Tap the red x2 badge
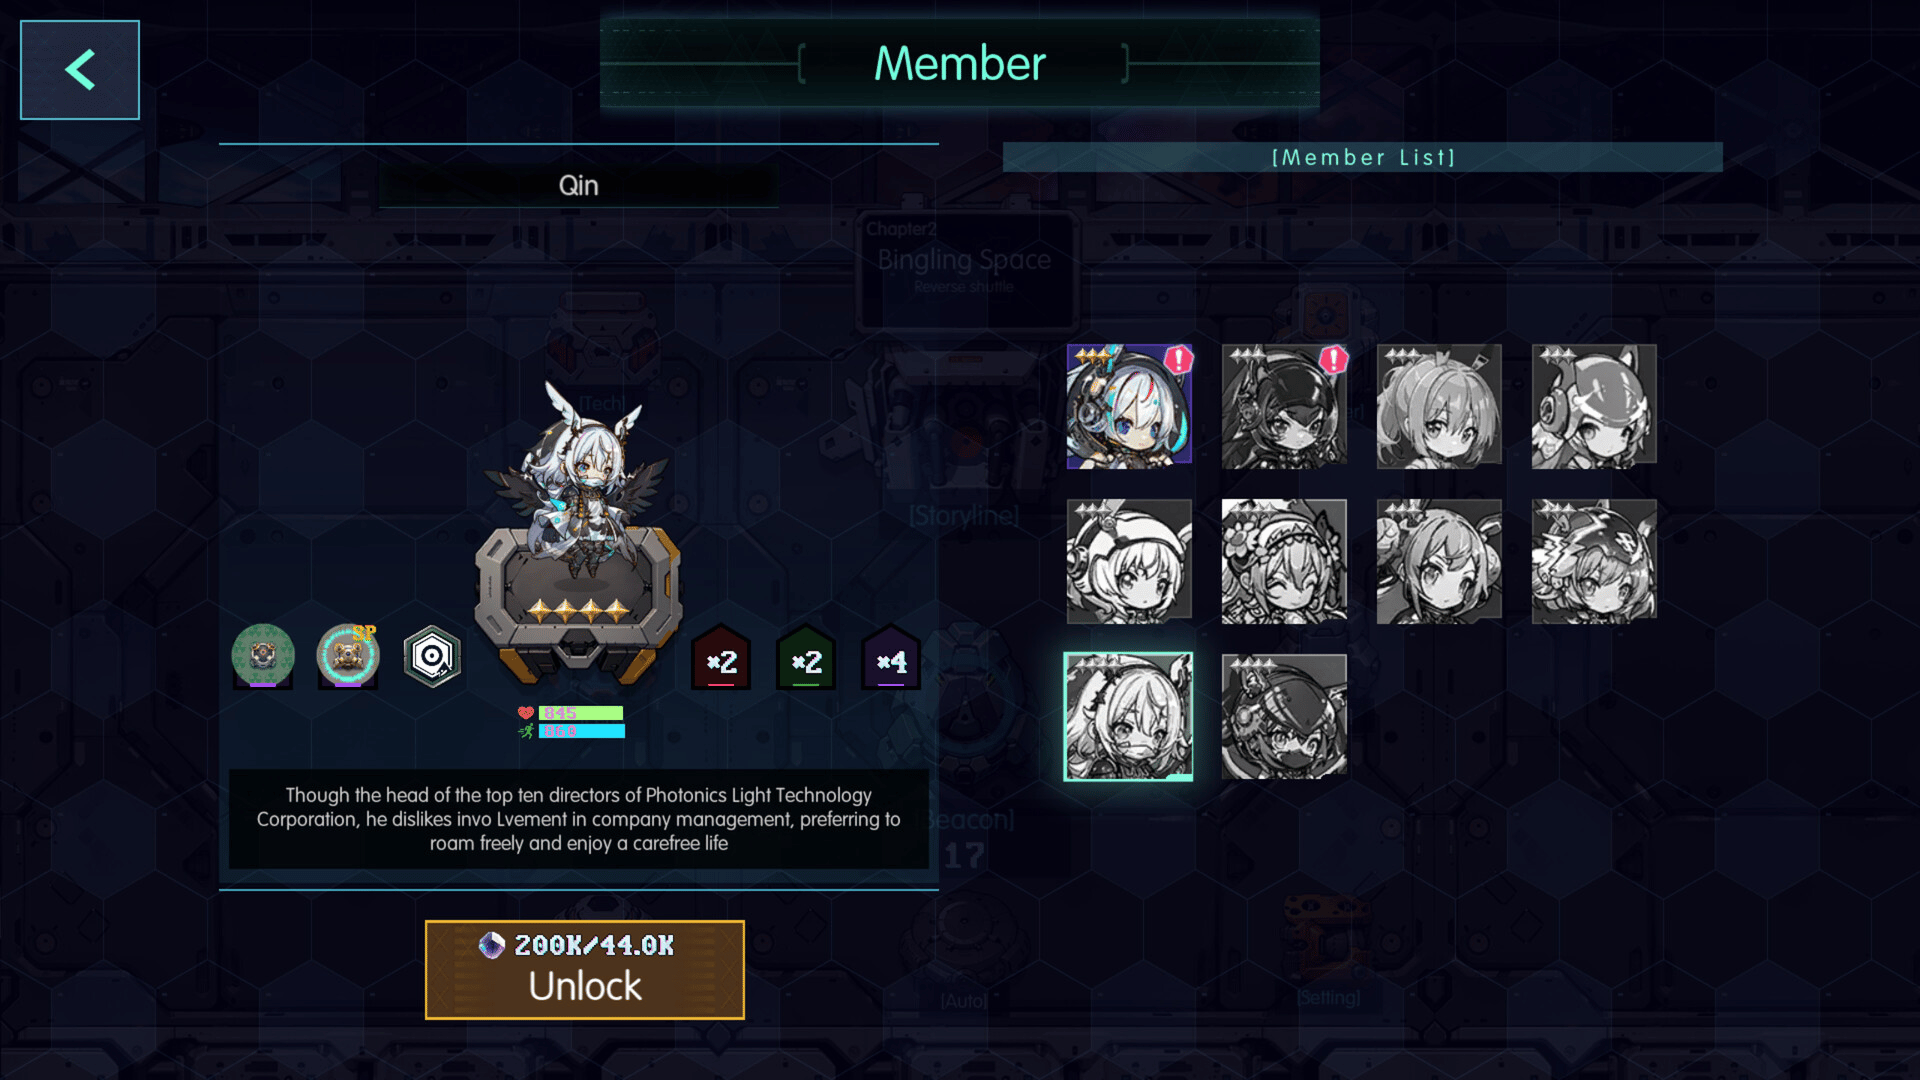This screenshot has width=1920, height=1080. tap(721, 658)
